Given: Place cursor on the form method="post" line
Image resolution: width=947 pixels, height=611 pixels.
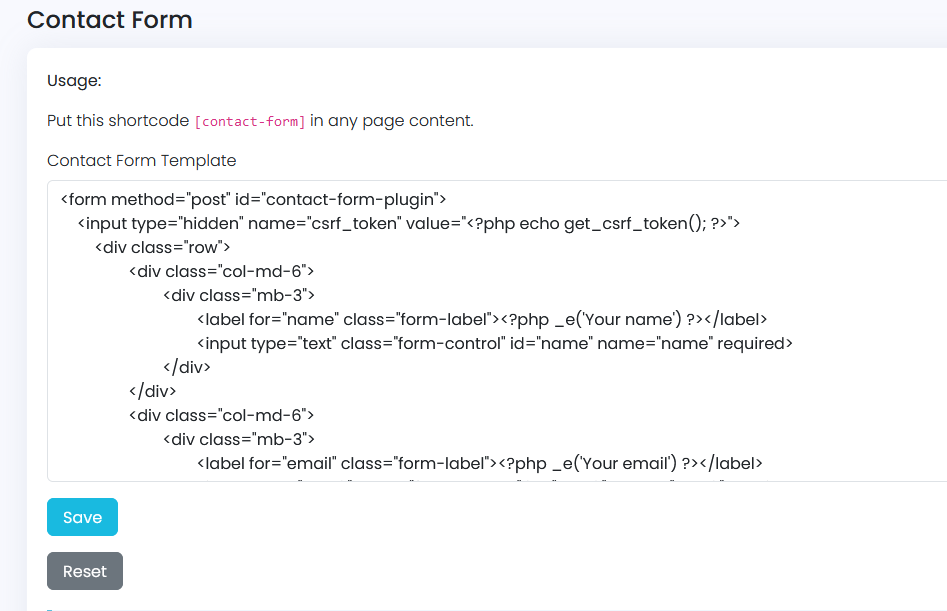Looking at the screenshot, I should click(253, 199).
